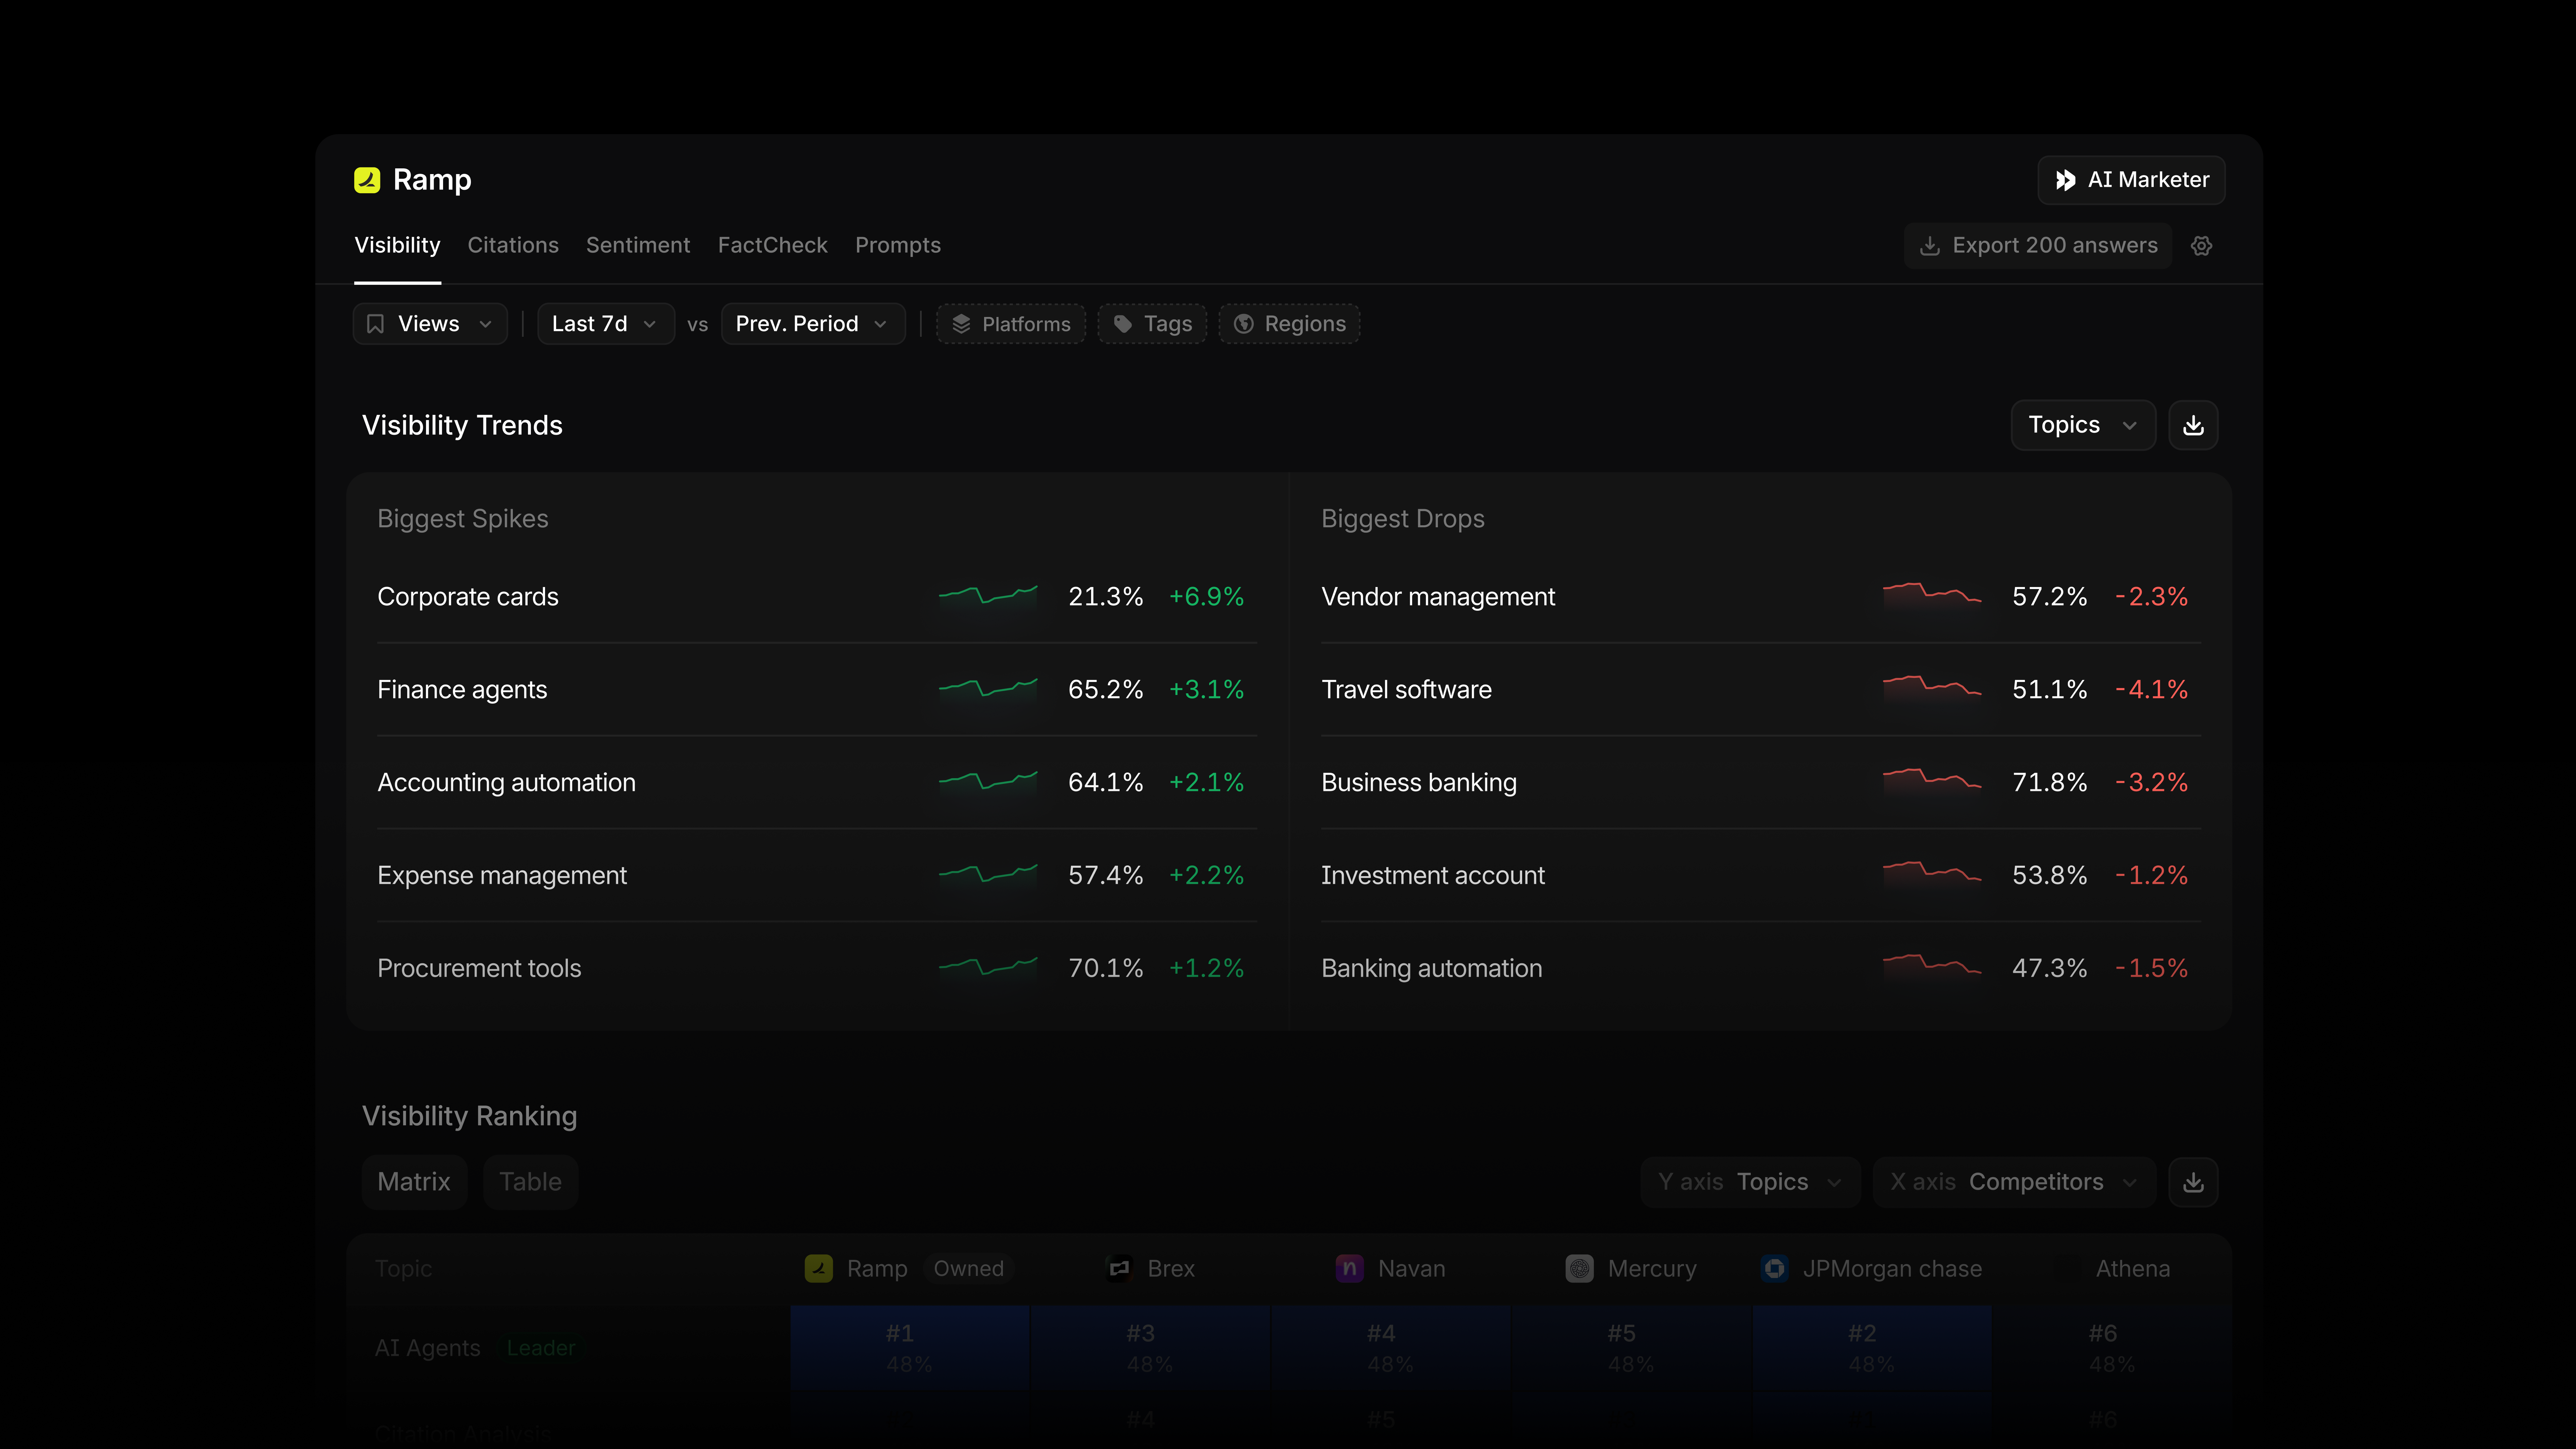The height and width of the screenshot is (1449, 2576).
Task: Click the Navan logo in ranking header
Action: (1349, 1268)
